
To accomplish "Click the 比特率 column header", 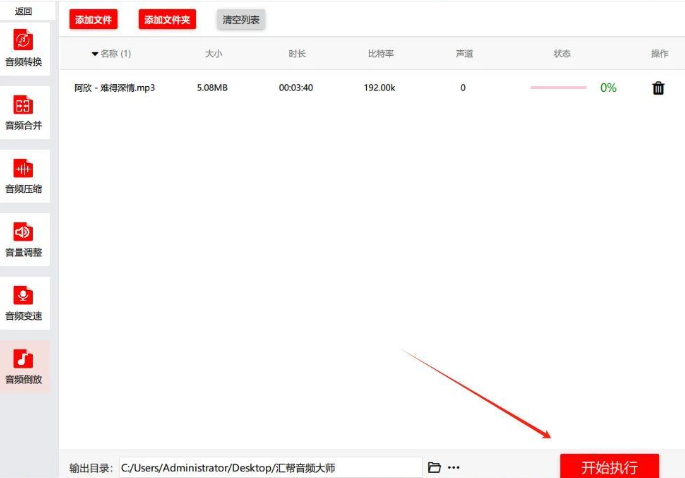I will click(x=381, y=54).
